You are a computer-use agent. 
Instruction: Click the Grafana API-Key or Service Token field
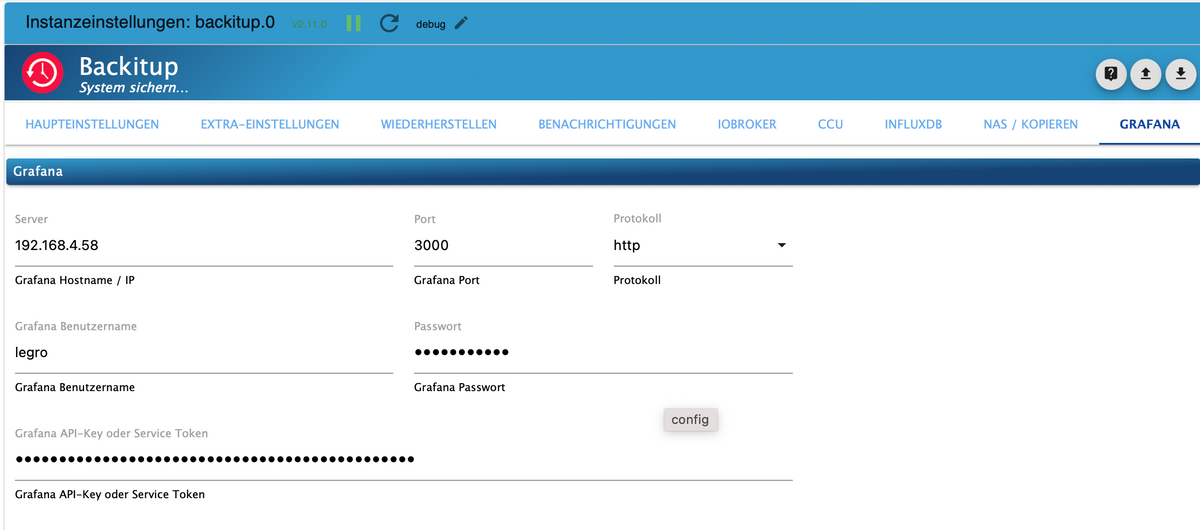404,459
